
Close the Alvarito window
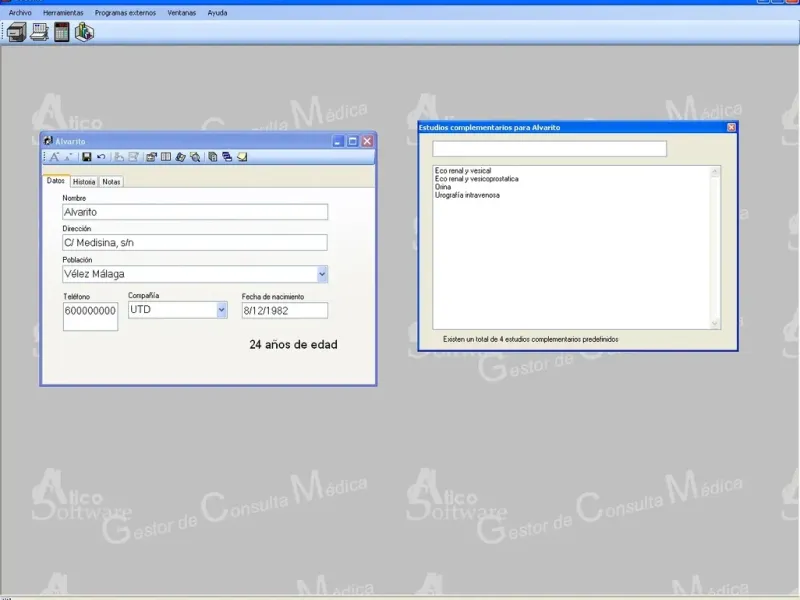367,141
